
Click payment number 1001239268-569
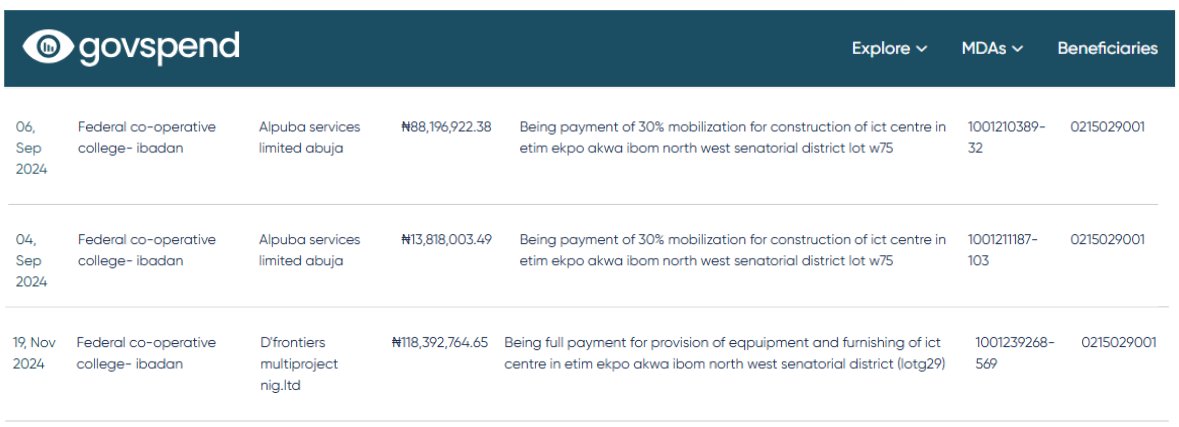coord(1014,353)
